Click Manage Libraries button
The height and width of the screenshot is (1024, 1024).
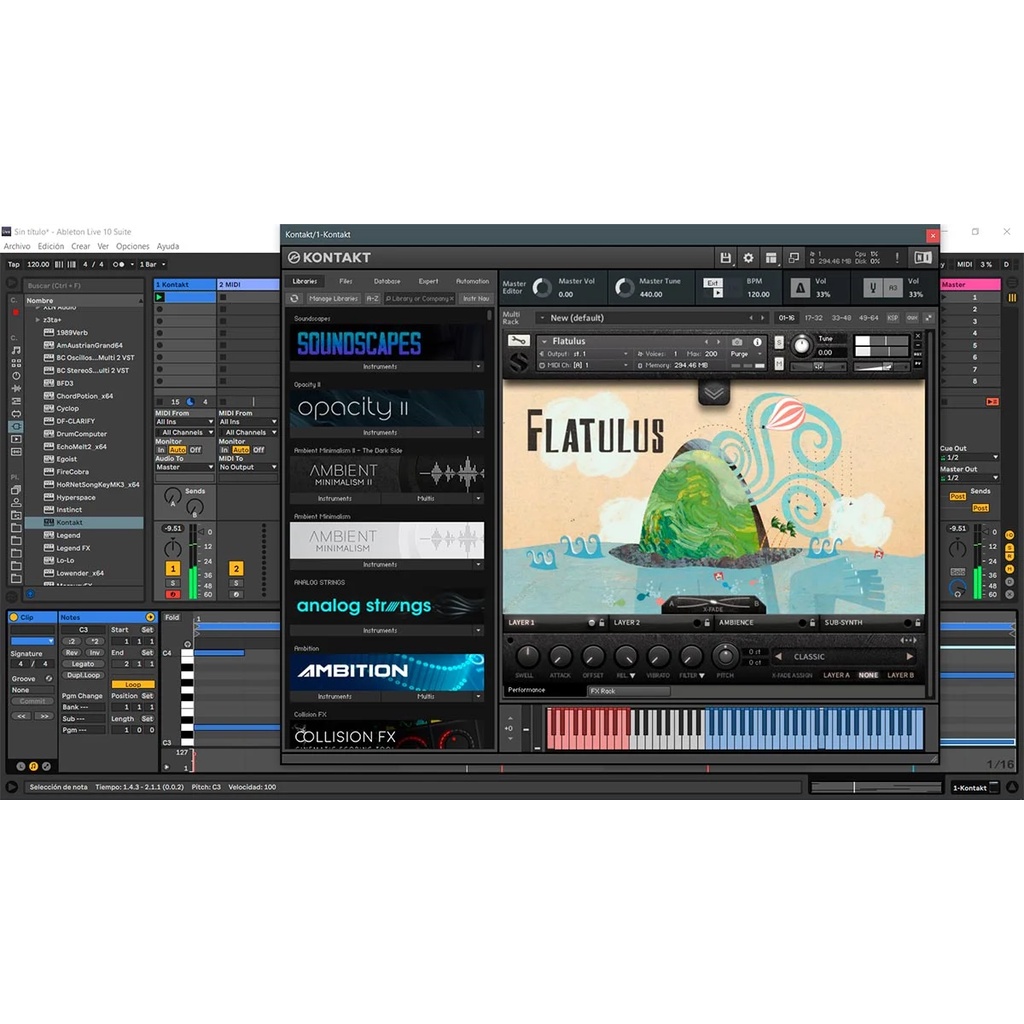333,298
